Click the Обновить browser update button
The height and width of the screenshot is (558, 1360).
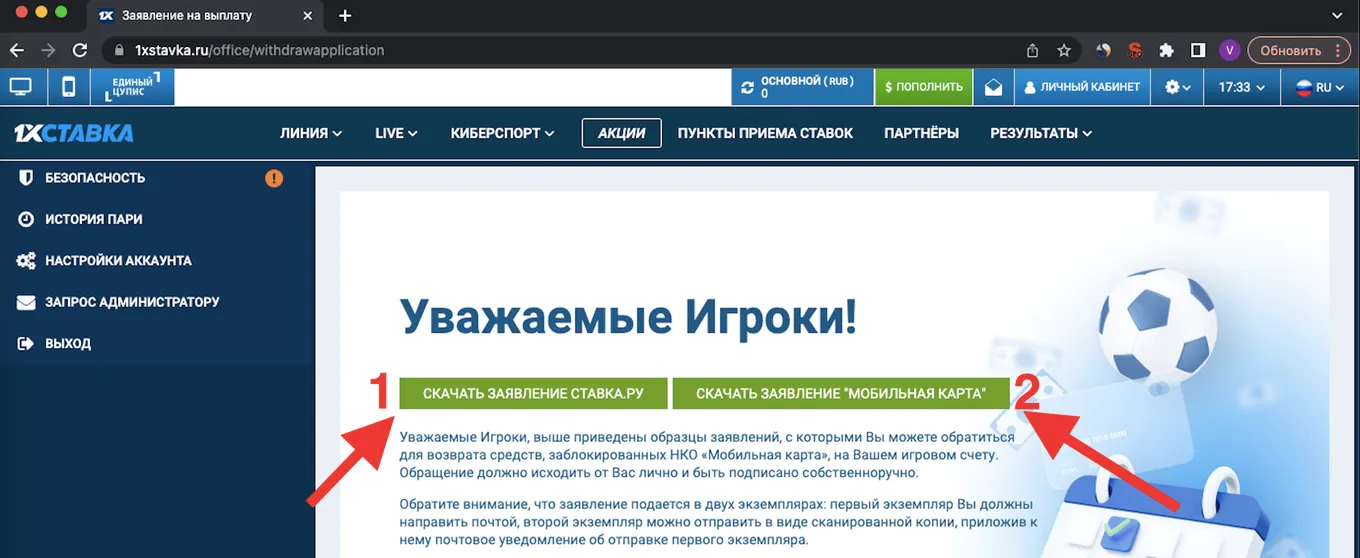point(1300,50)
